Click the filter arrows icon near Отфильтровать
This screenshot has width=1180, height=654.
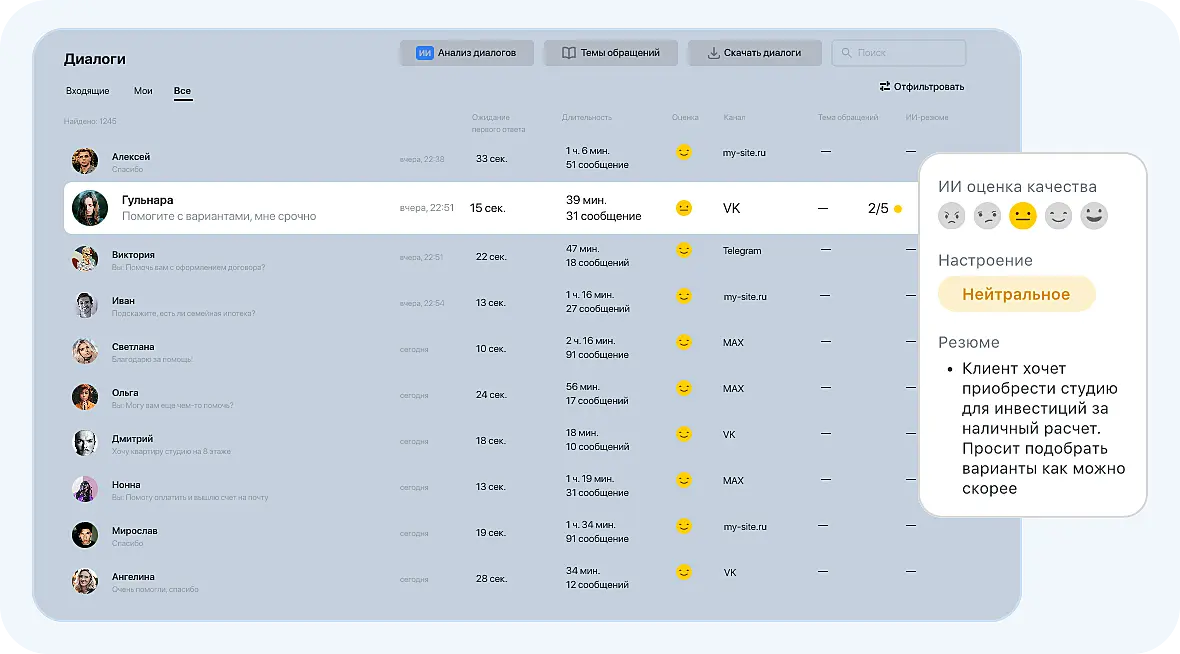coord(885,87)
